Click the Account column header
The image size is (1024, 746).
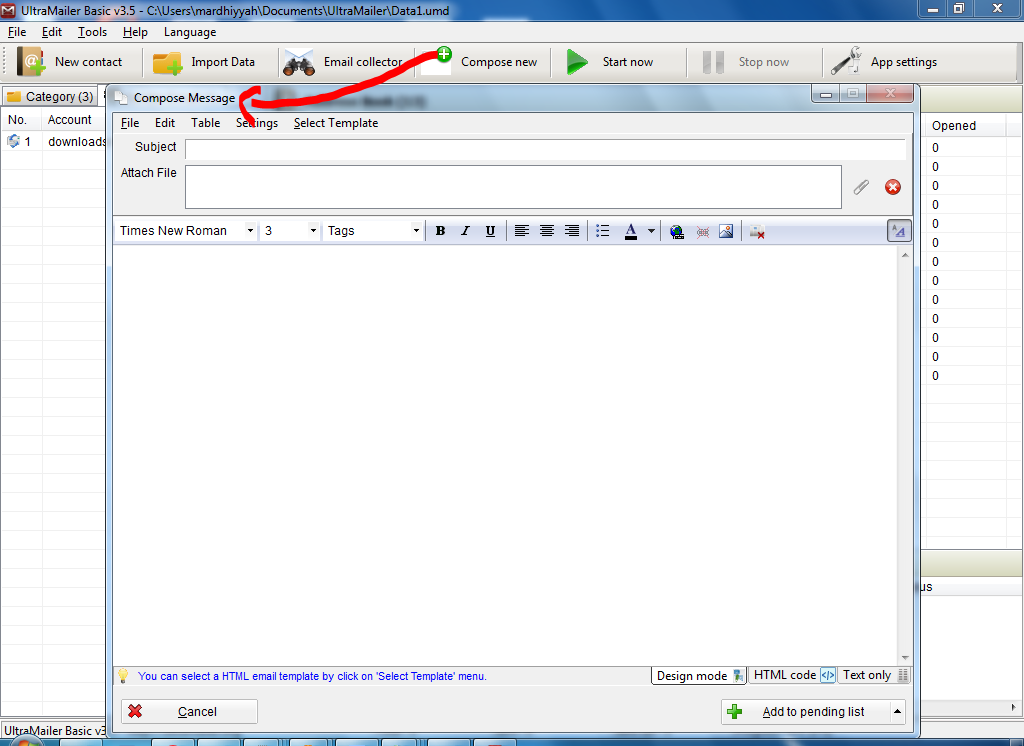coord(73,120)
